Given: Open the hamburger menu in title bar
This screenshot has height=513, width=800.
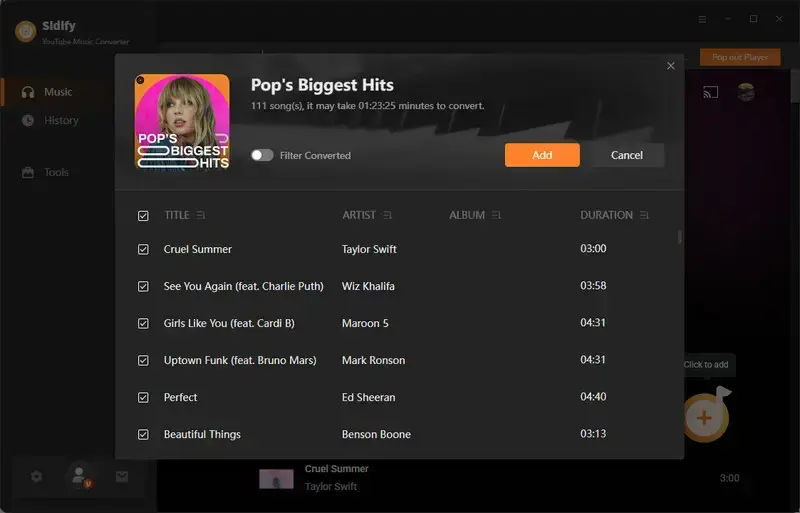Looking at the screenshot, I should pyautogui.click(x=702, y=19).
